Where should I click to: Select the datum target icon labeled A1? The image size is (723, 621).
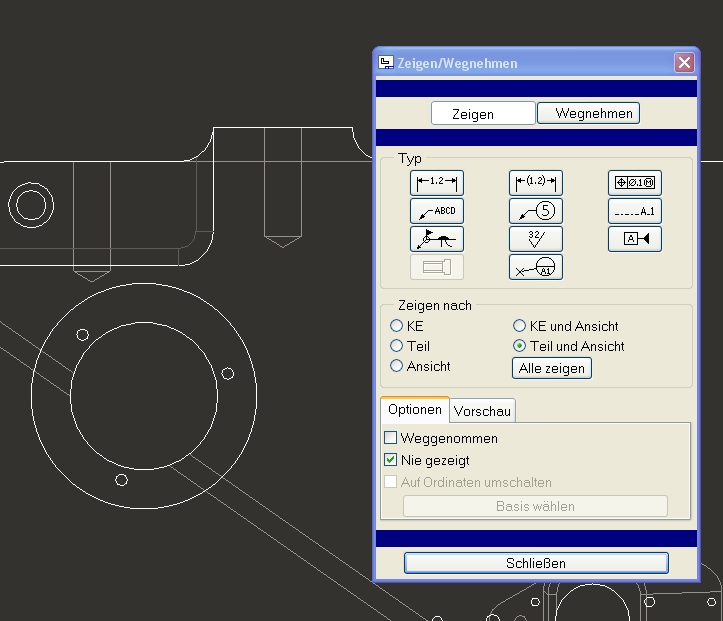click(536, 267)
